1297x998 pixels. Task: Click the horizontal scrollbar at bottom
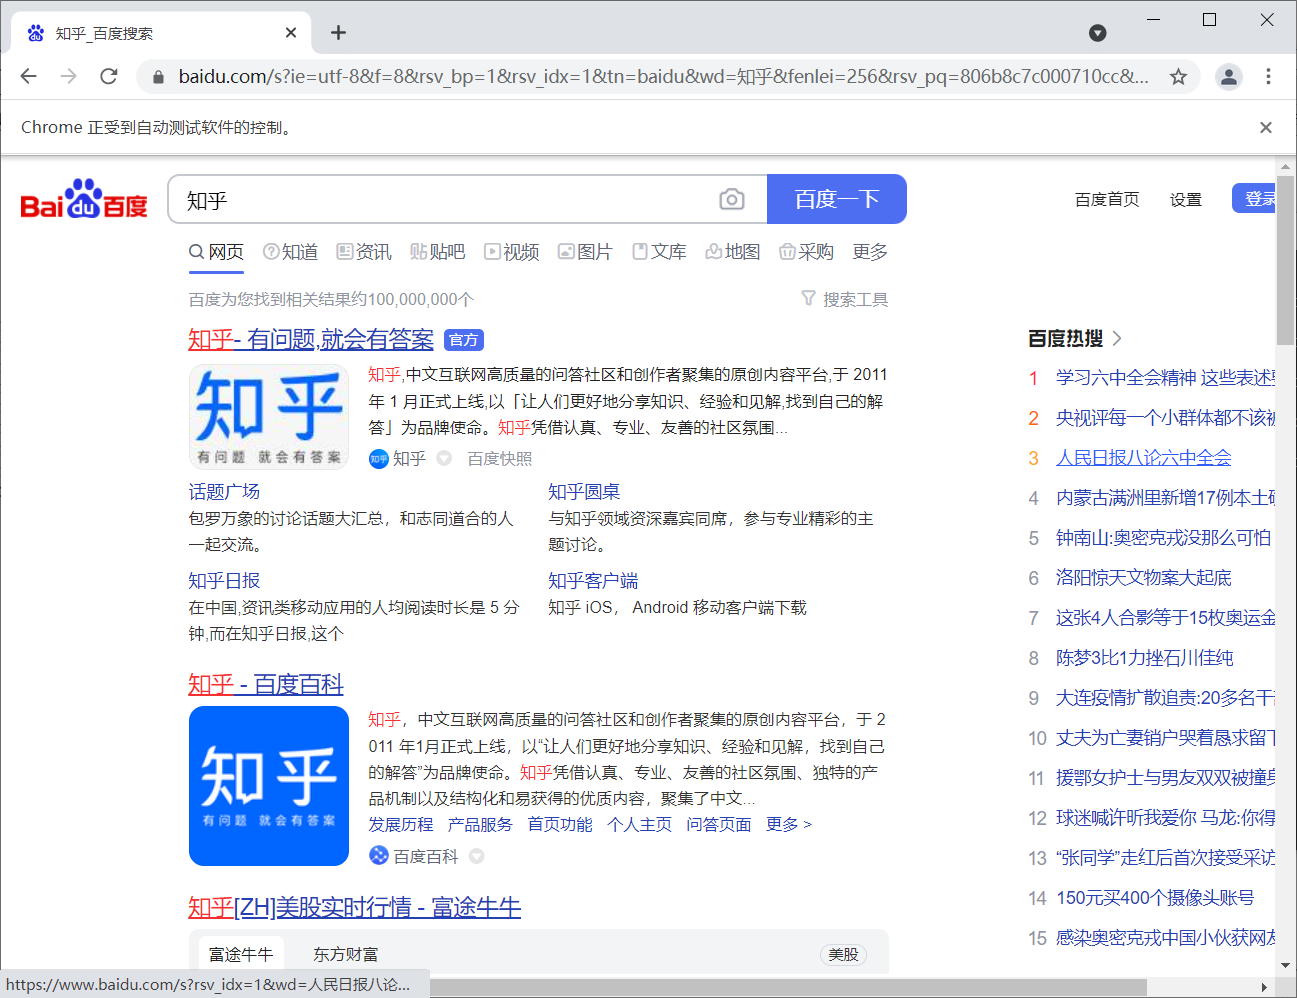[790, 987]
